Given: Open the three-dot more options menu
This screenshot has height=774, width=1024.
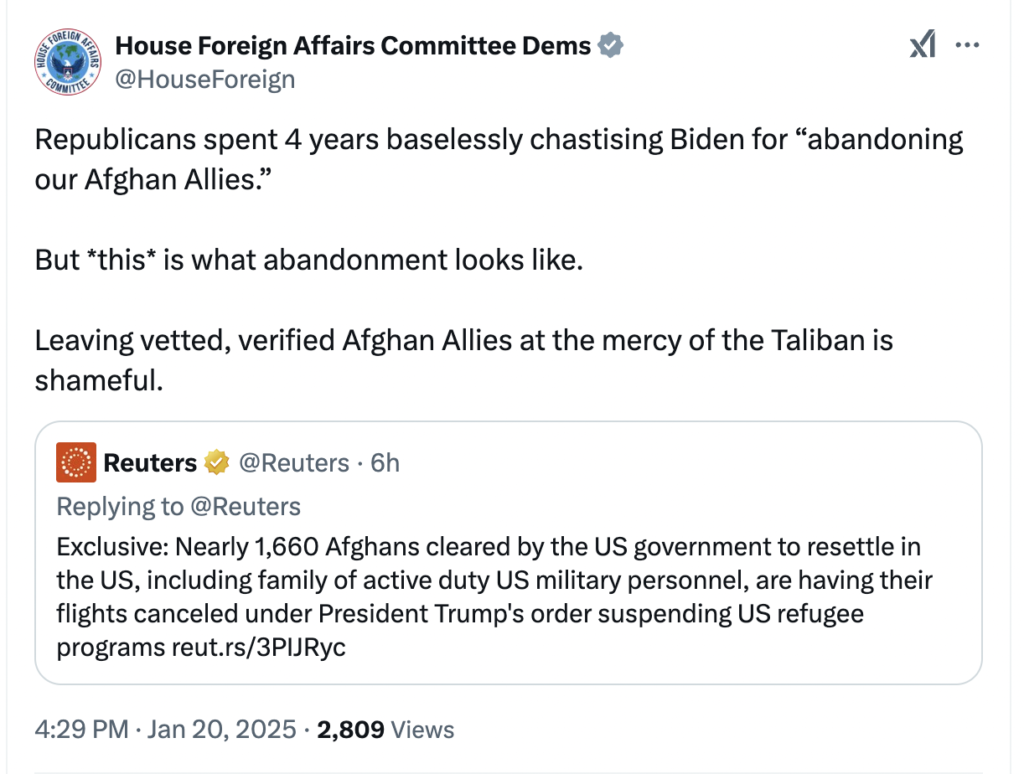Looking at the screenshot, I should [967, 44].
